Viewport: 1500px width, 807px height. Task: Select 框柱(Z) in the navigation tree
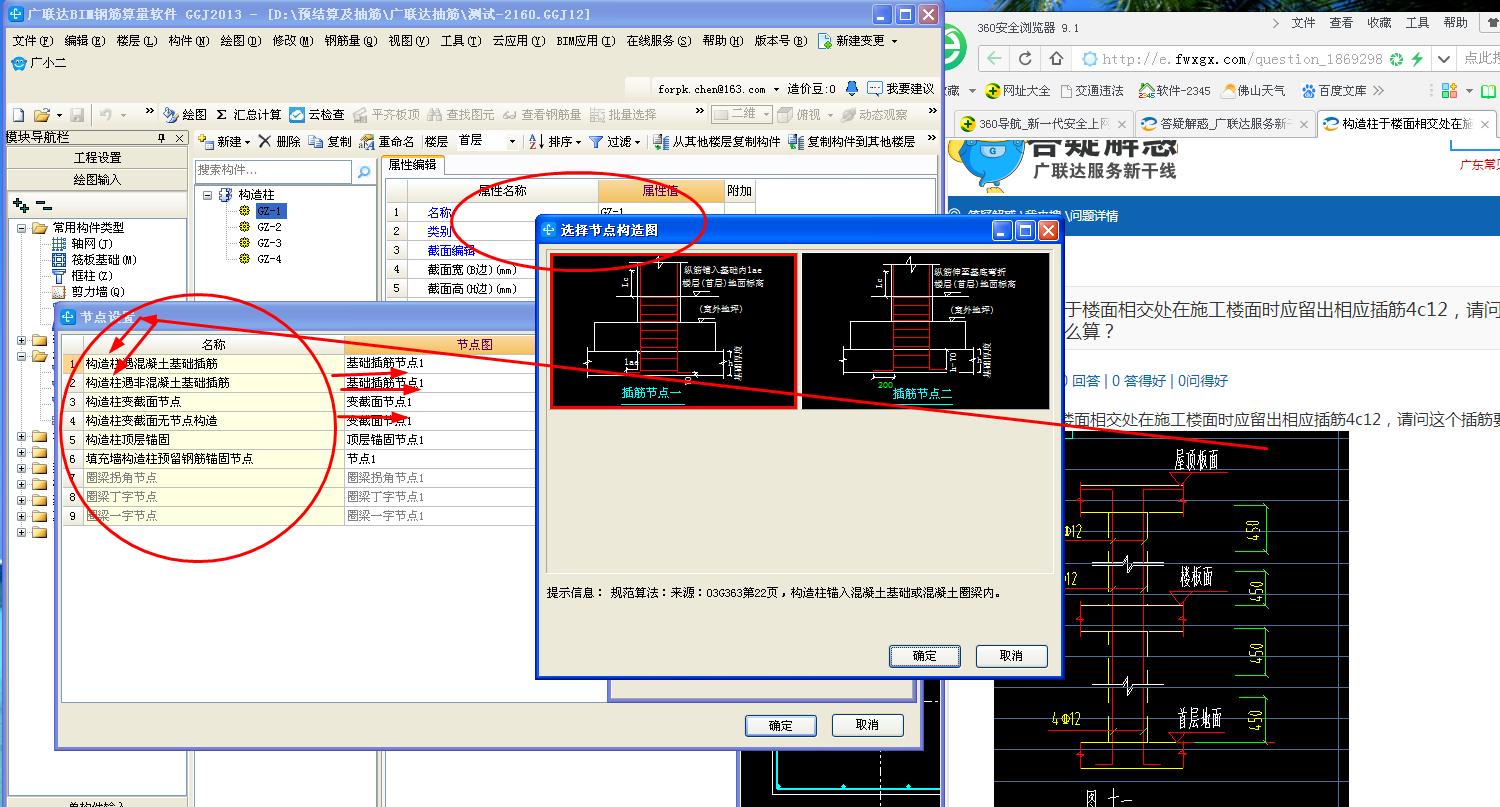click(83, 276)
